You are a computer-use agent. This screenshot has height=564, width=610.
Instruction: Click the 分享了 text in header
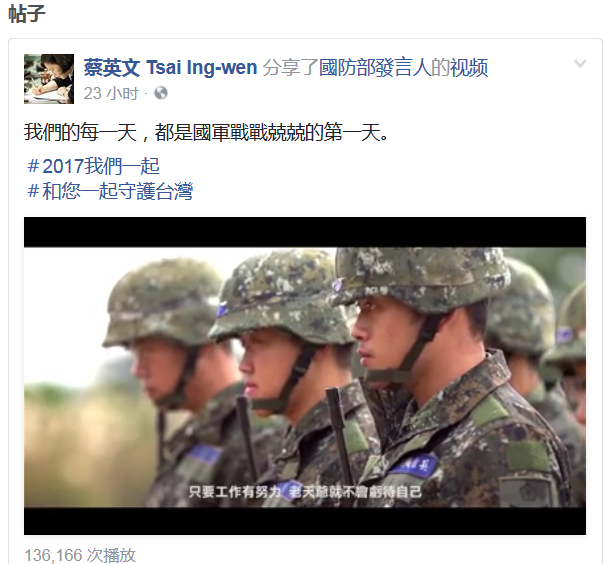[291, 68]
